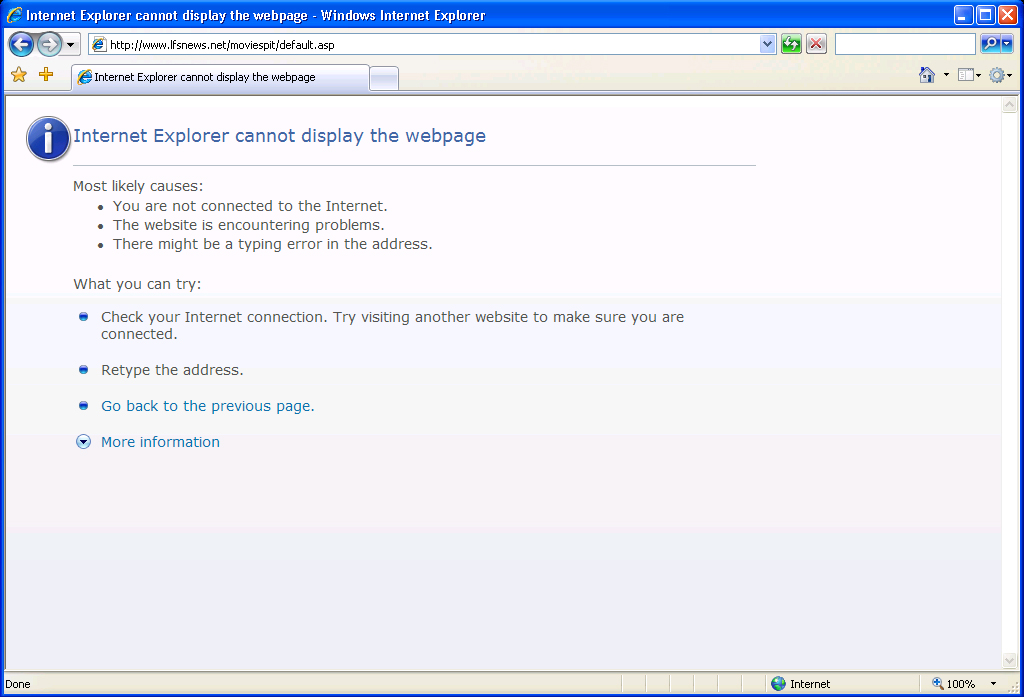Viewport: 1024px width, 697px height.
Task: Click the vertical scrollbar down arrow
Action: tap(1010, 660)
